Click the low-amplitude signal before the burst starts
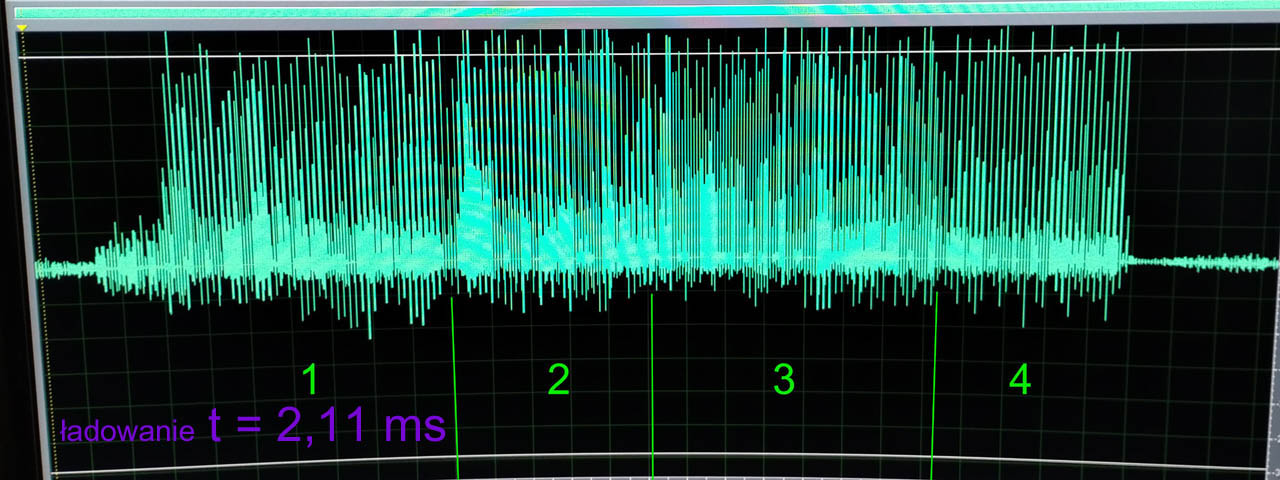1280x480 pixels. [x=65, y=268]
